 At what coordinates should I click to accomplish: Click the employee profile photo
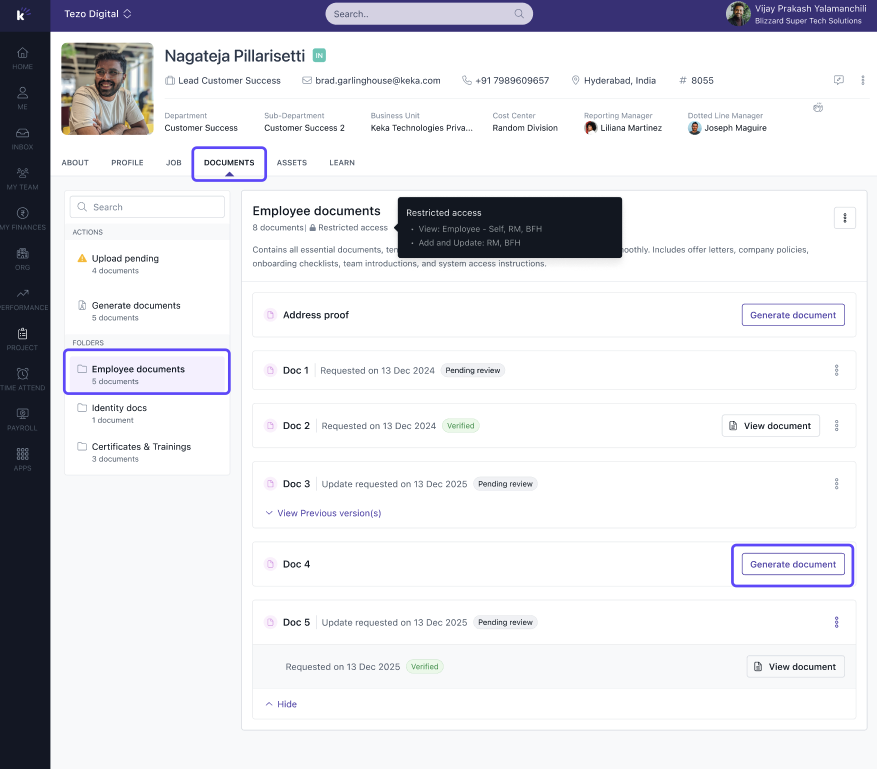107,88
